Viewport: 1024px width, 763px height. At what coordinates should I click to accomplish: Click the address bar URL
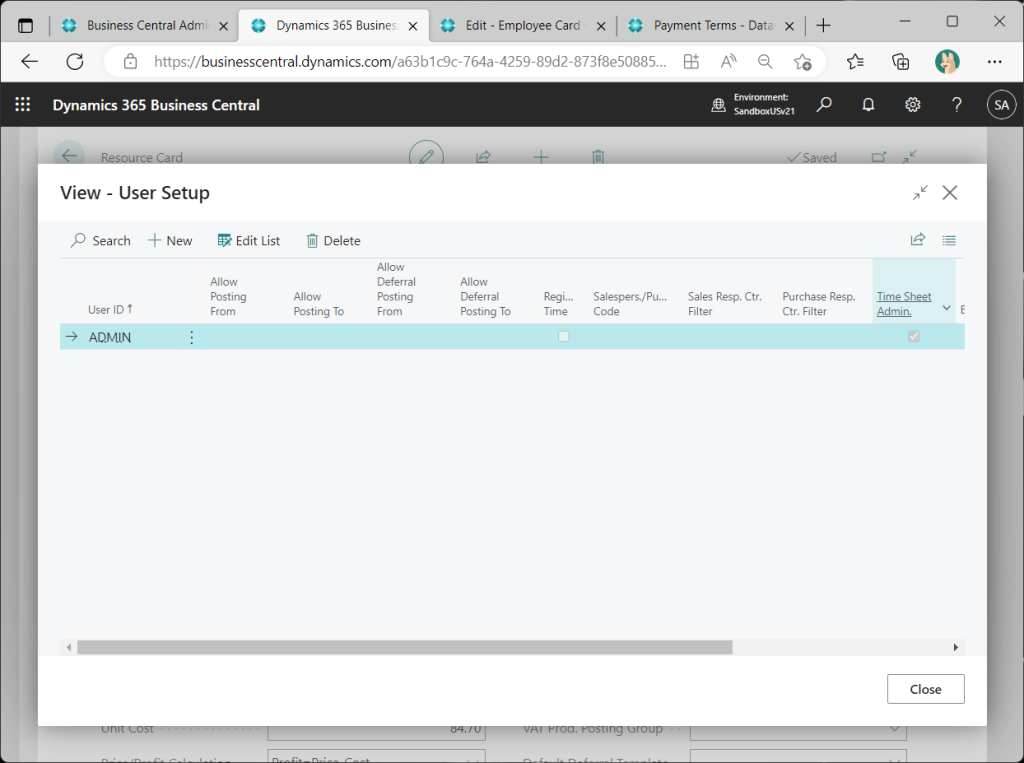tap(410, 61)
